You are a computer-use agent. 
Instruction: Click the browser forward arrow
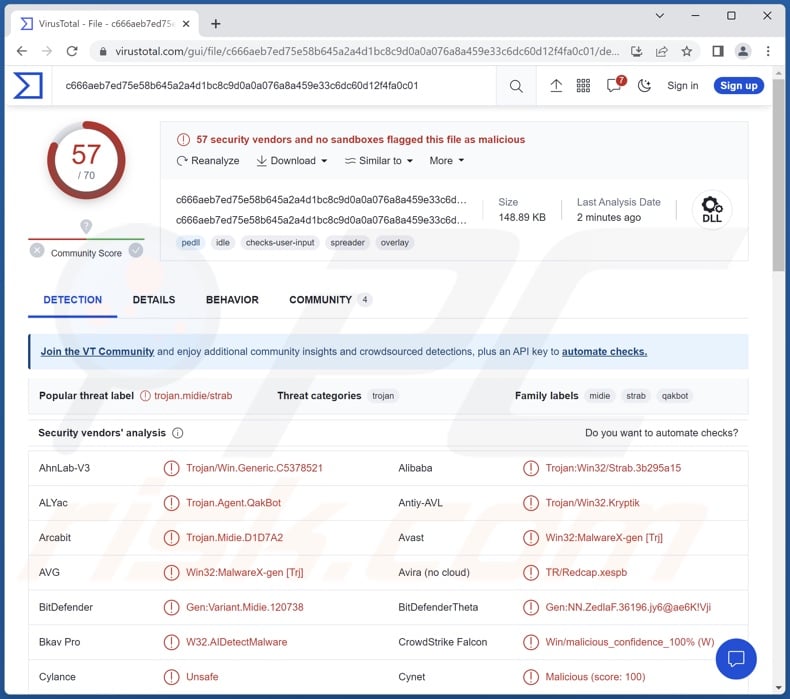(x=47, y=51)
